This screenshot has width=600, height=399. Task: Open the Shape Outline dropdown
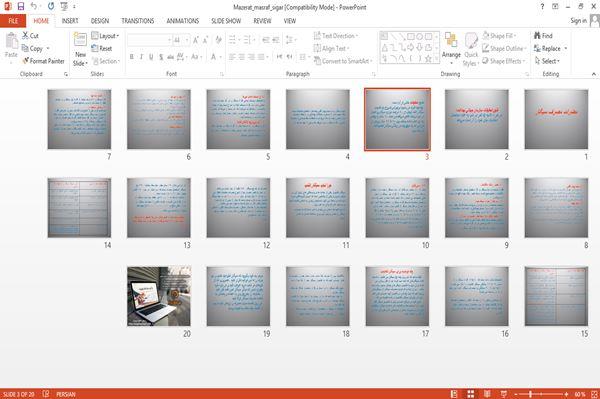click(504, 48)
